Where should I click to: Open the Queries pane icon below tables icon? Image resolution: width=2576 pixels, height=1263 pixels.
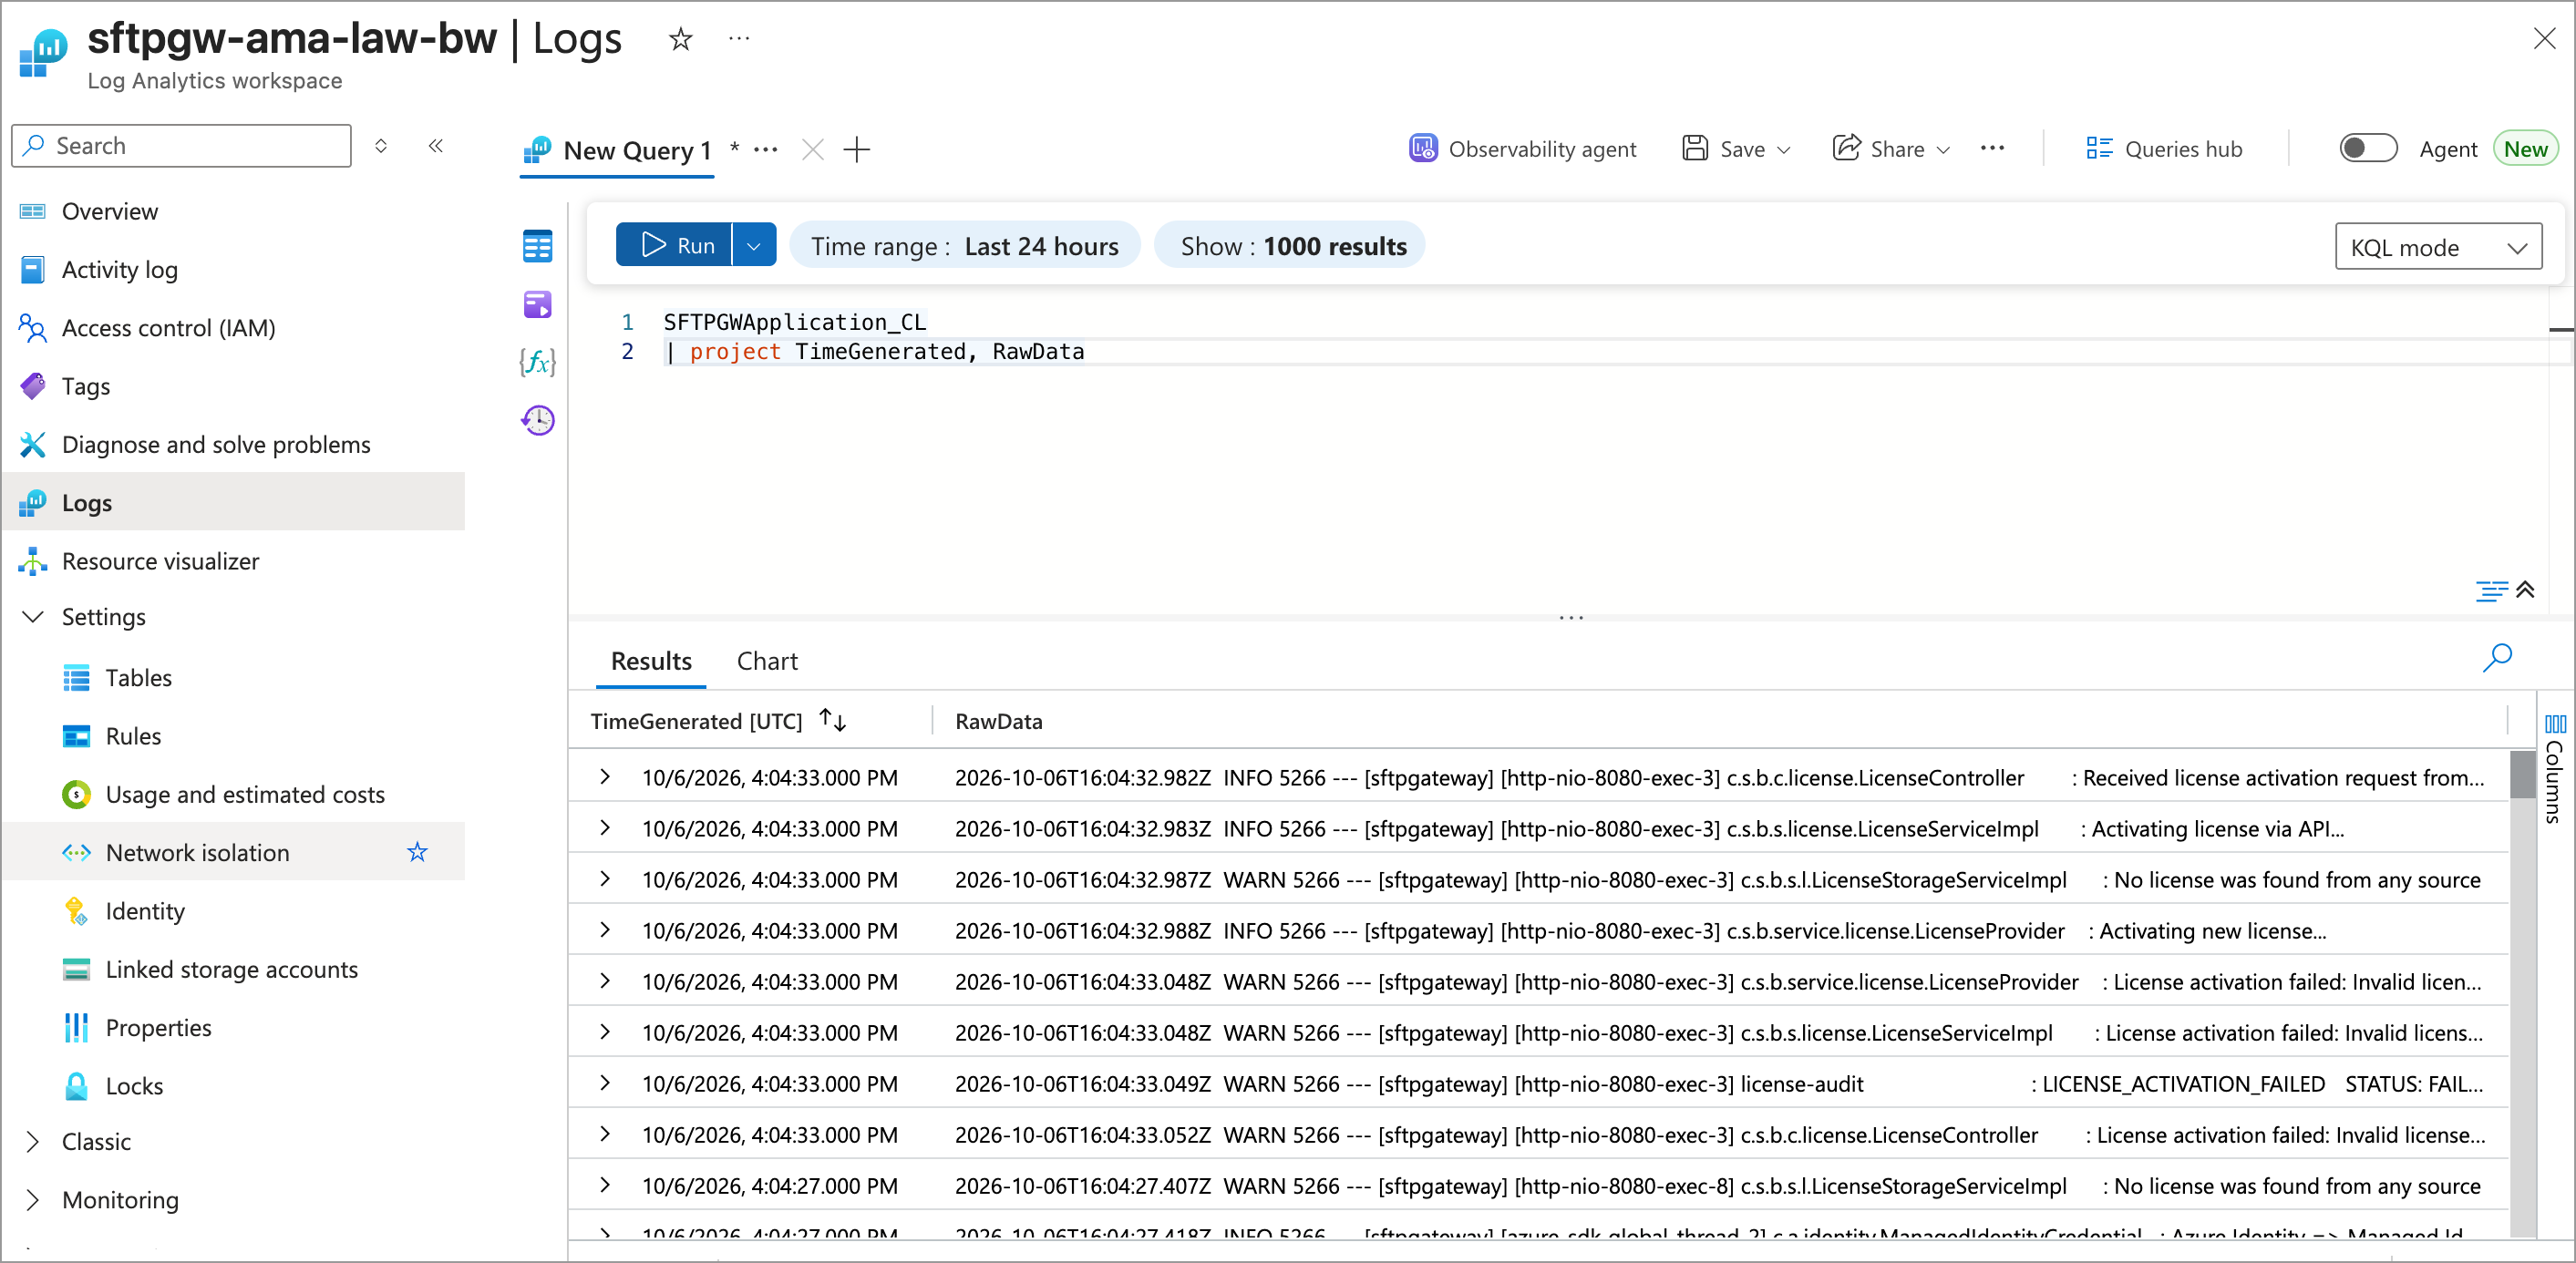point(537,304)
